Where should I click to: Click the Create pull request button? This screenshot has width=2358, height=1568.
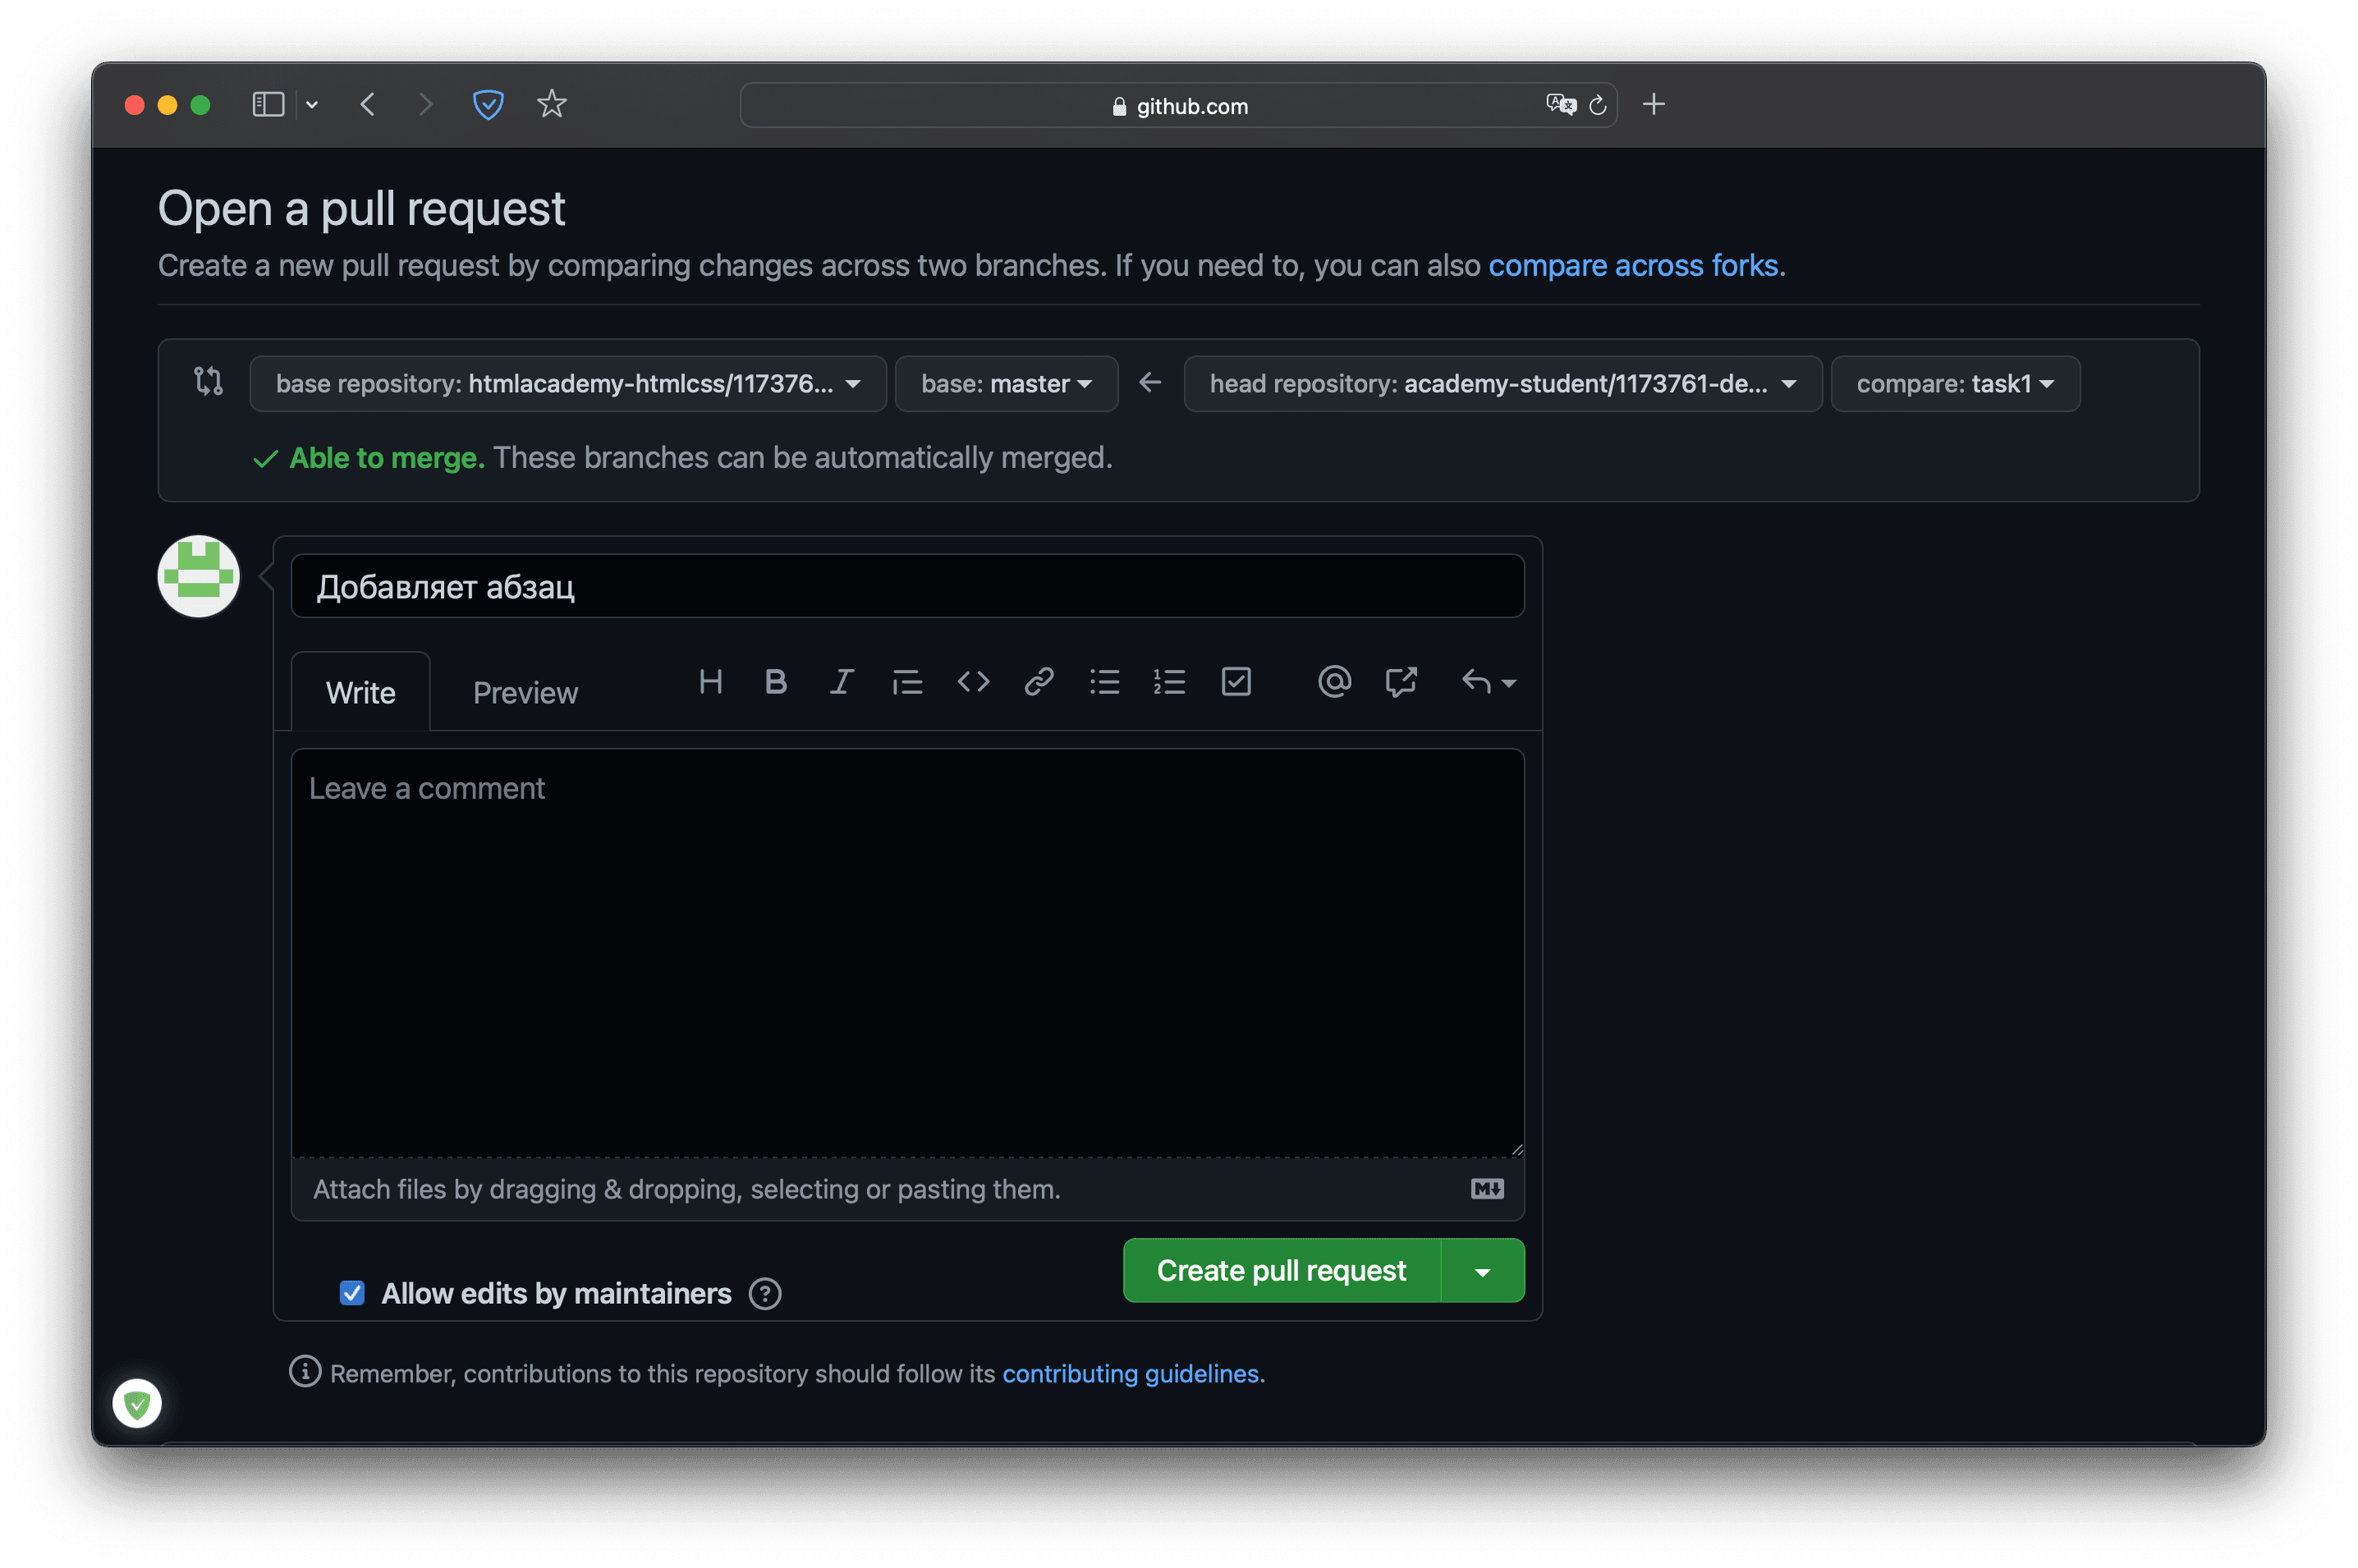1281,1268
